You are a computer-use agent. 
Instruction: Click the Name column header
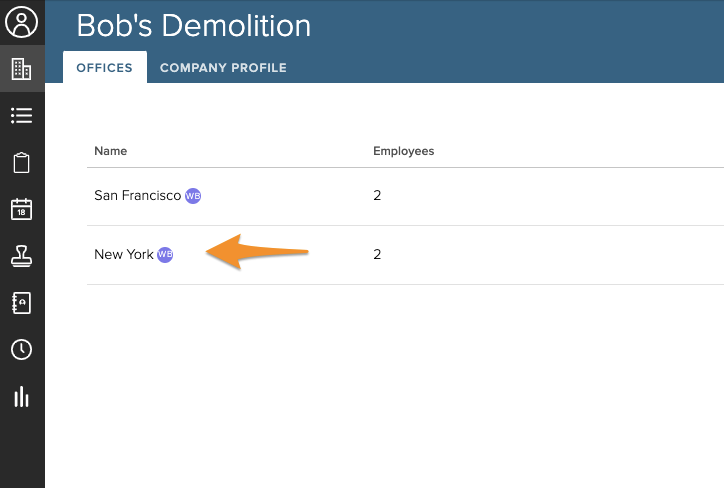click(111, 151)
